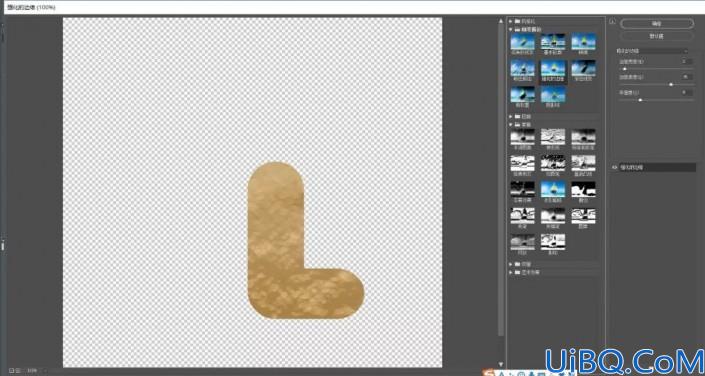
Task: Collapse the 画笔描边 (Brush Strokes) folder
Action: [511, 29]
